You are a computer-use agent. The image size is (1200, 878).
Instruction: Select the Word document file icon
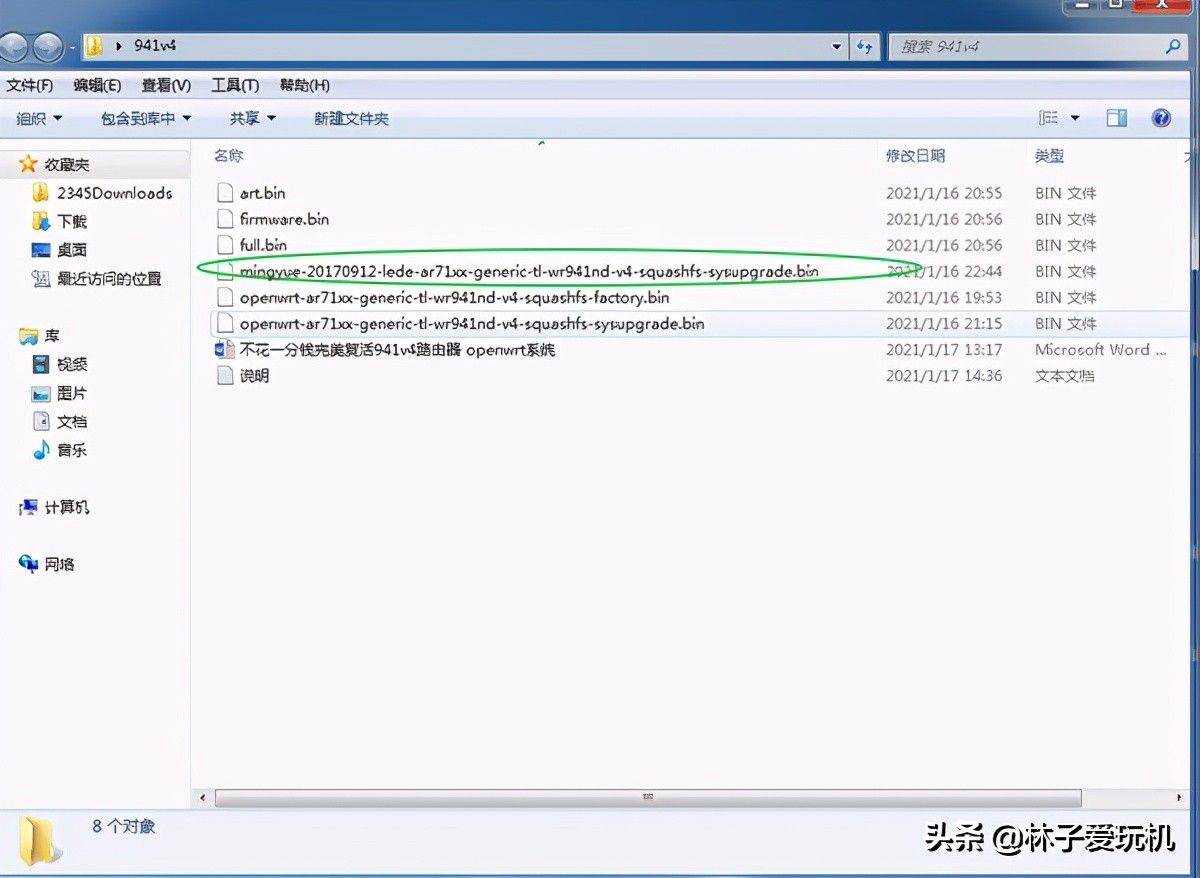(x=225, y=350)
